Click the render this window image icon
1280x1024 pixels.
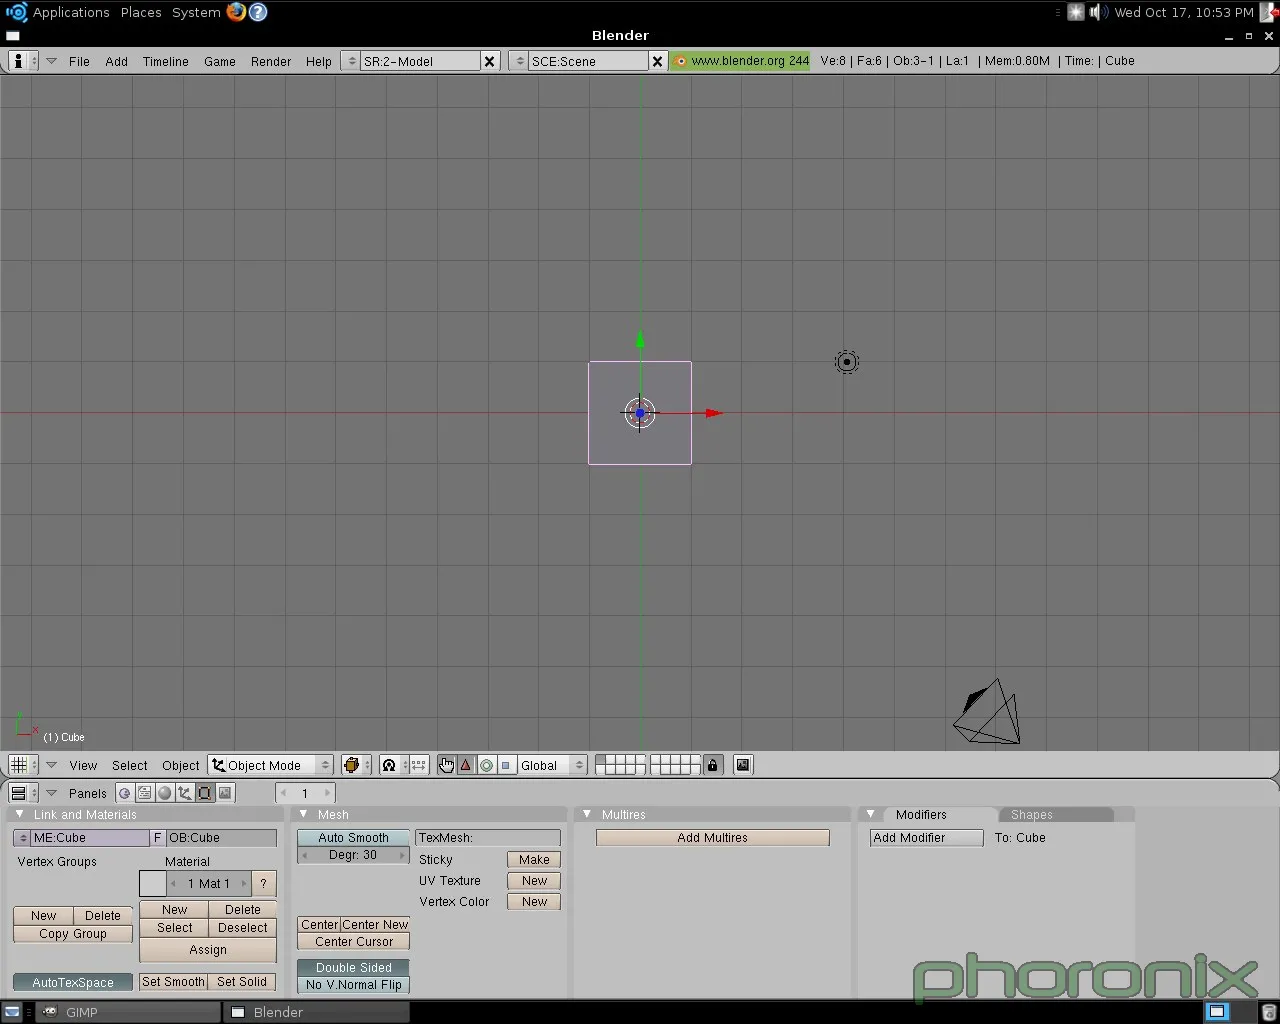[x=743, y=765]
